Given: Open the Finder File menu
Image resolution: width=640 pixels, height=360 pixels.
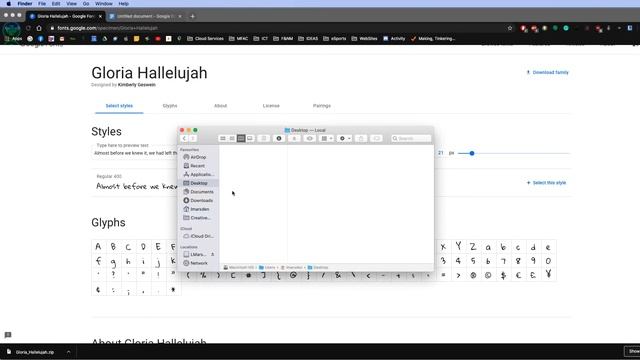Looking at the screenshot, I should pyautogui.click(x=42, y=4).
